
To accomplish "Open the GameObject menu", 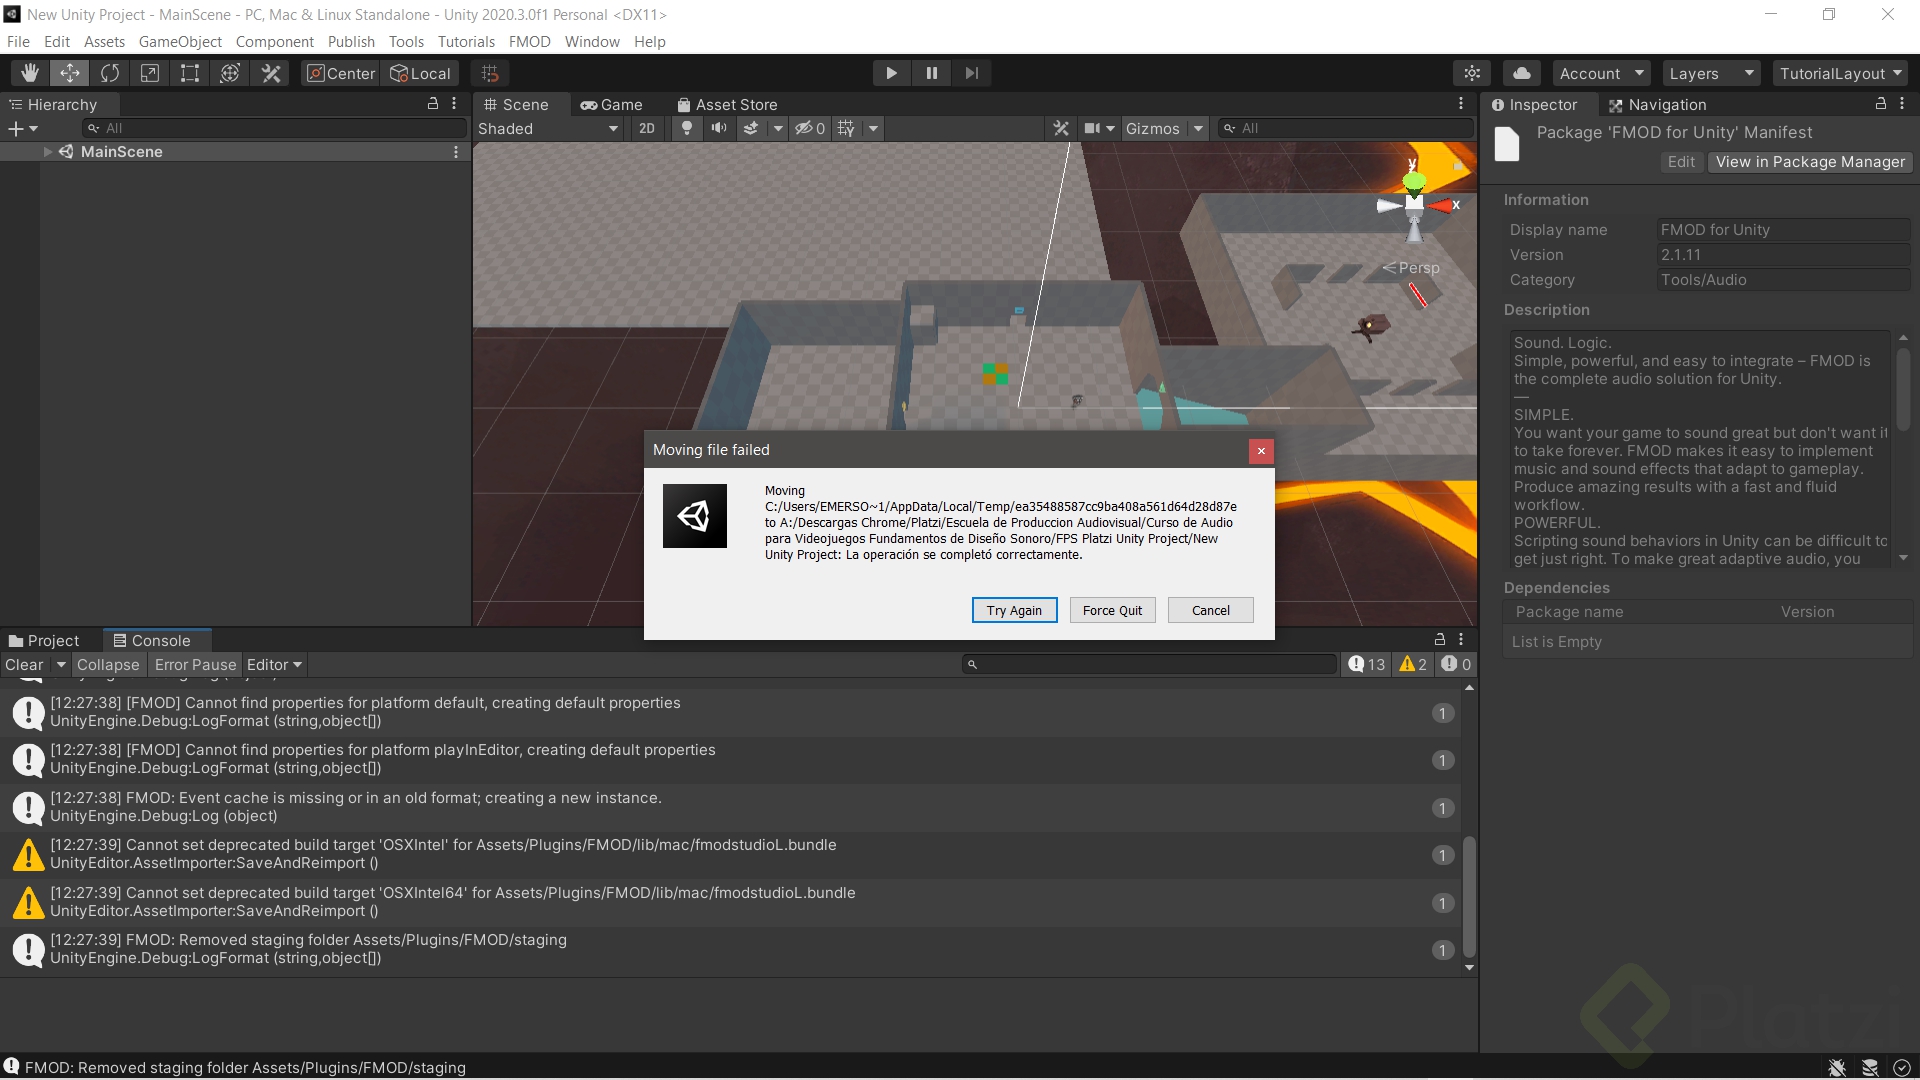I will coord(180,42).
